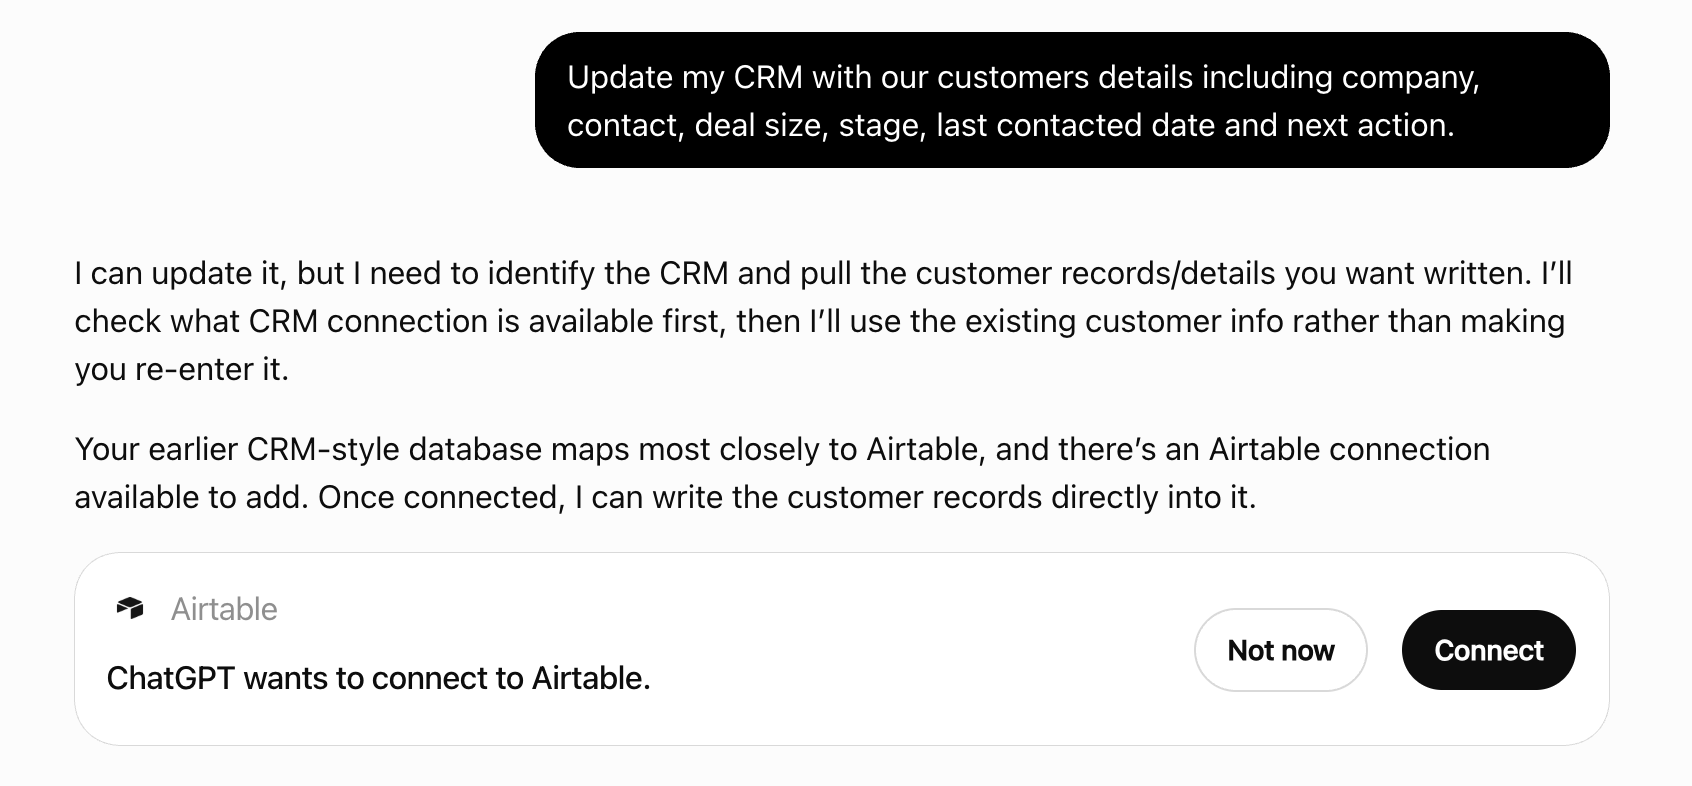Click 'check what CRM connection is available first'
1692x786 pixels.
tap(399, 321)
